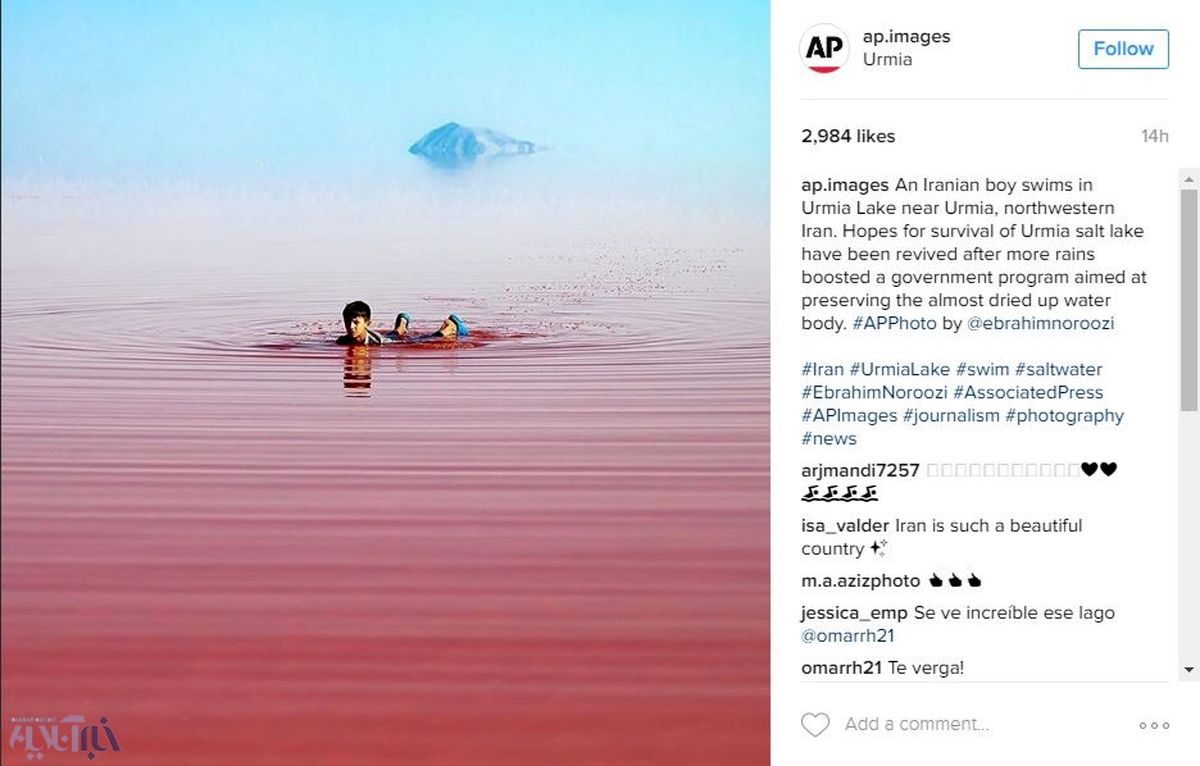The width and height of the screenshot is (1200, 766).
Task: Click the AP profile avatar icon
Action: point(824,49)
